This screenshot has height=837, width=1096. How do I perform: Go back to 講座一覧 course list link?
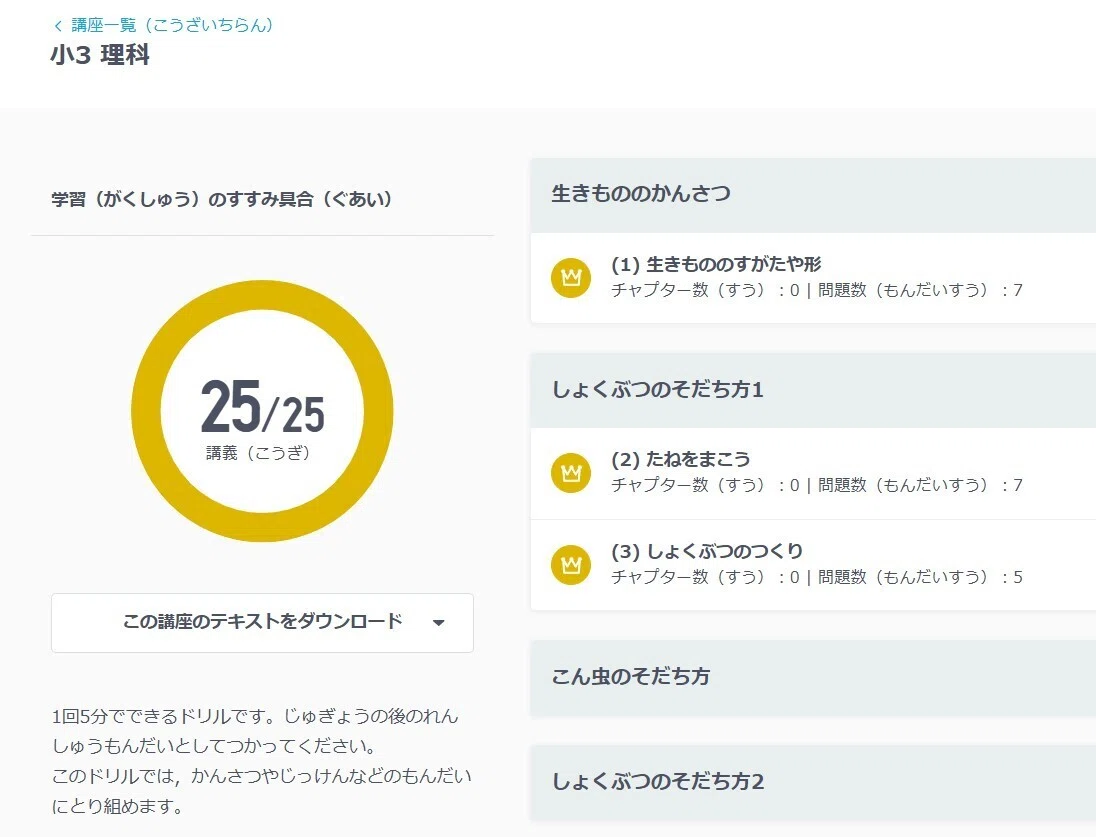(164, 25)
